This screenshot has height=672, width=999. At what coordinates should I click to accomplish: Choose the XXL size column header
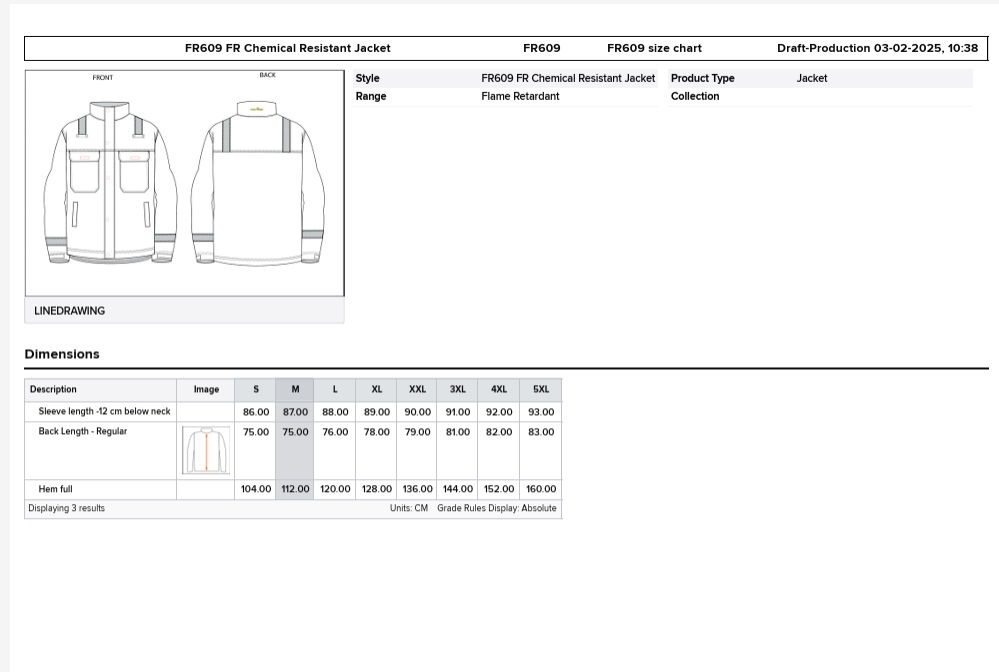coord(417,389)
